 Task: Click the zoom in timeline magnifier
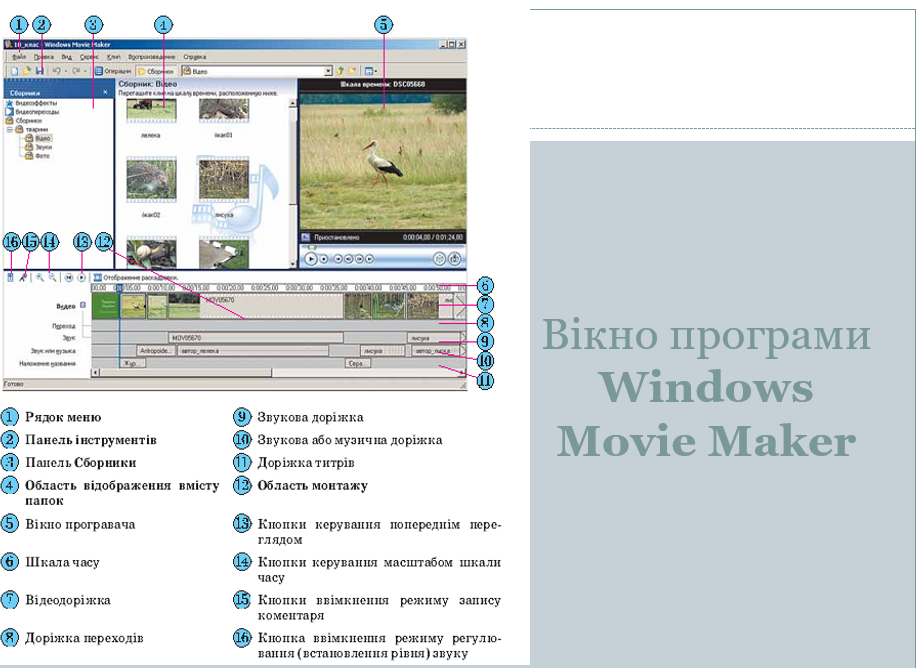[39, 277]
